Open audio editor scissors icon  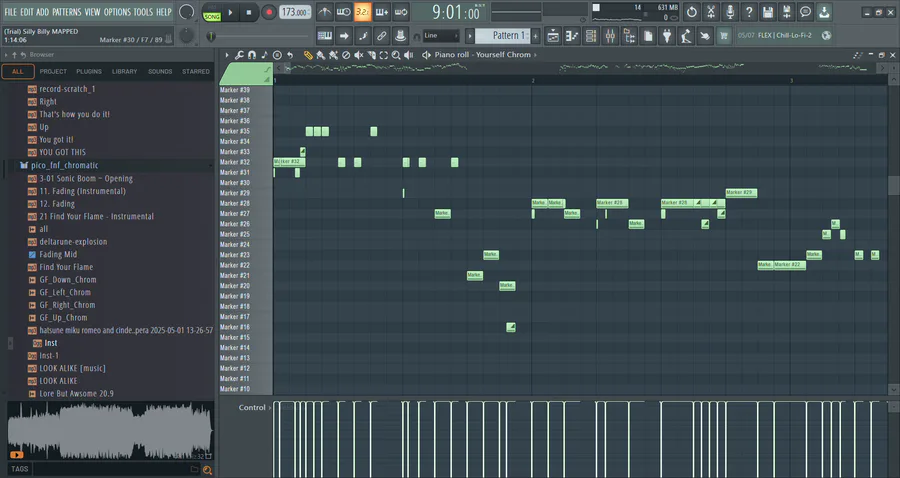(711, 11)
